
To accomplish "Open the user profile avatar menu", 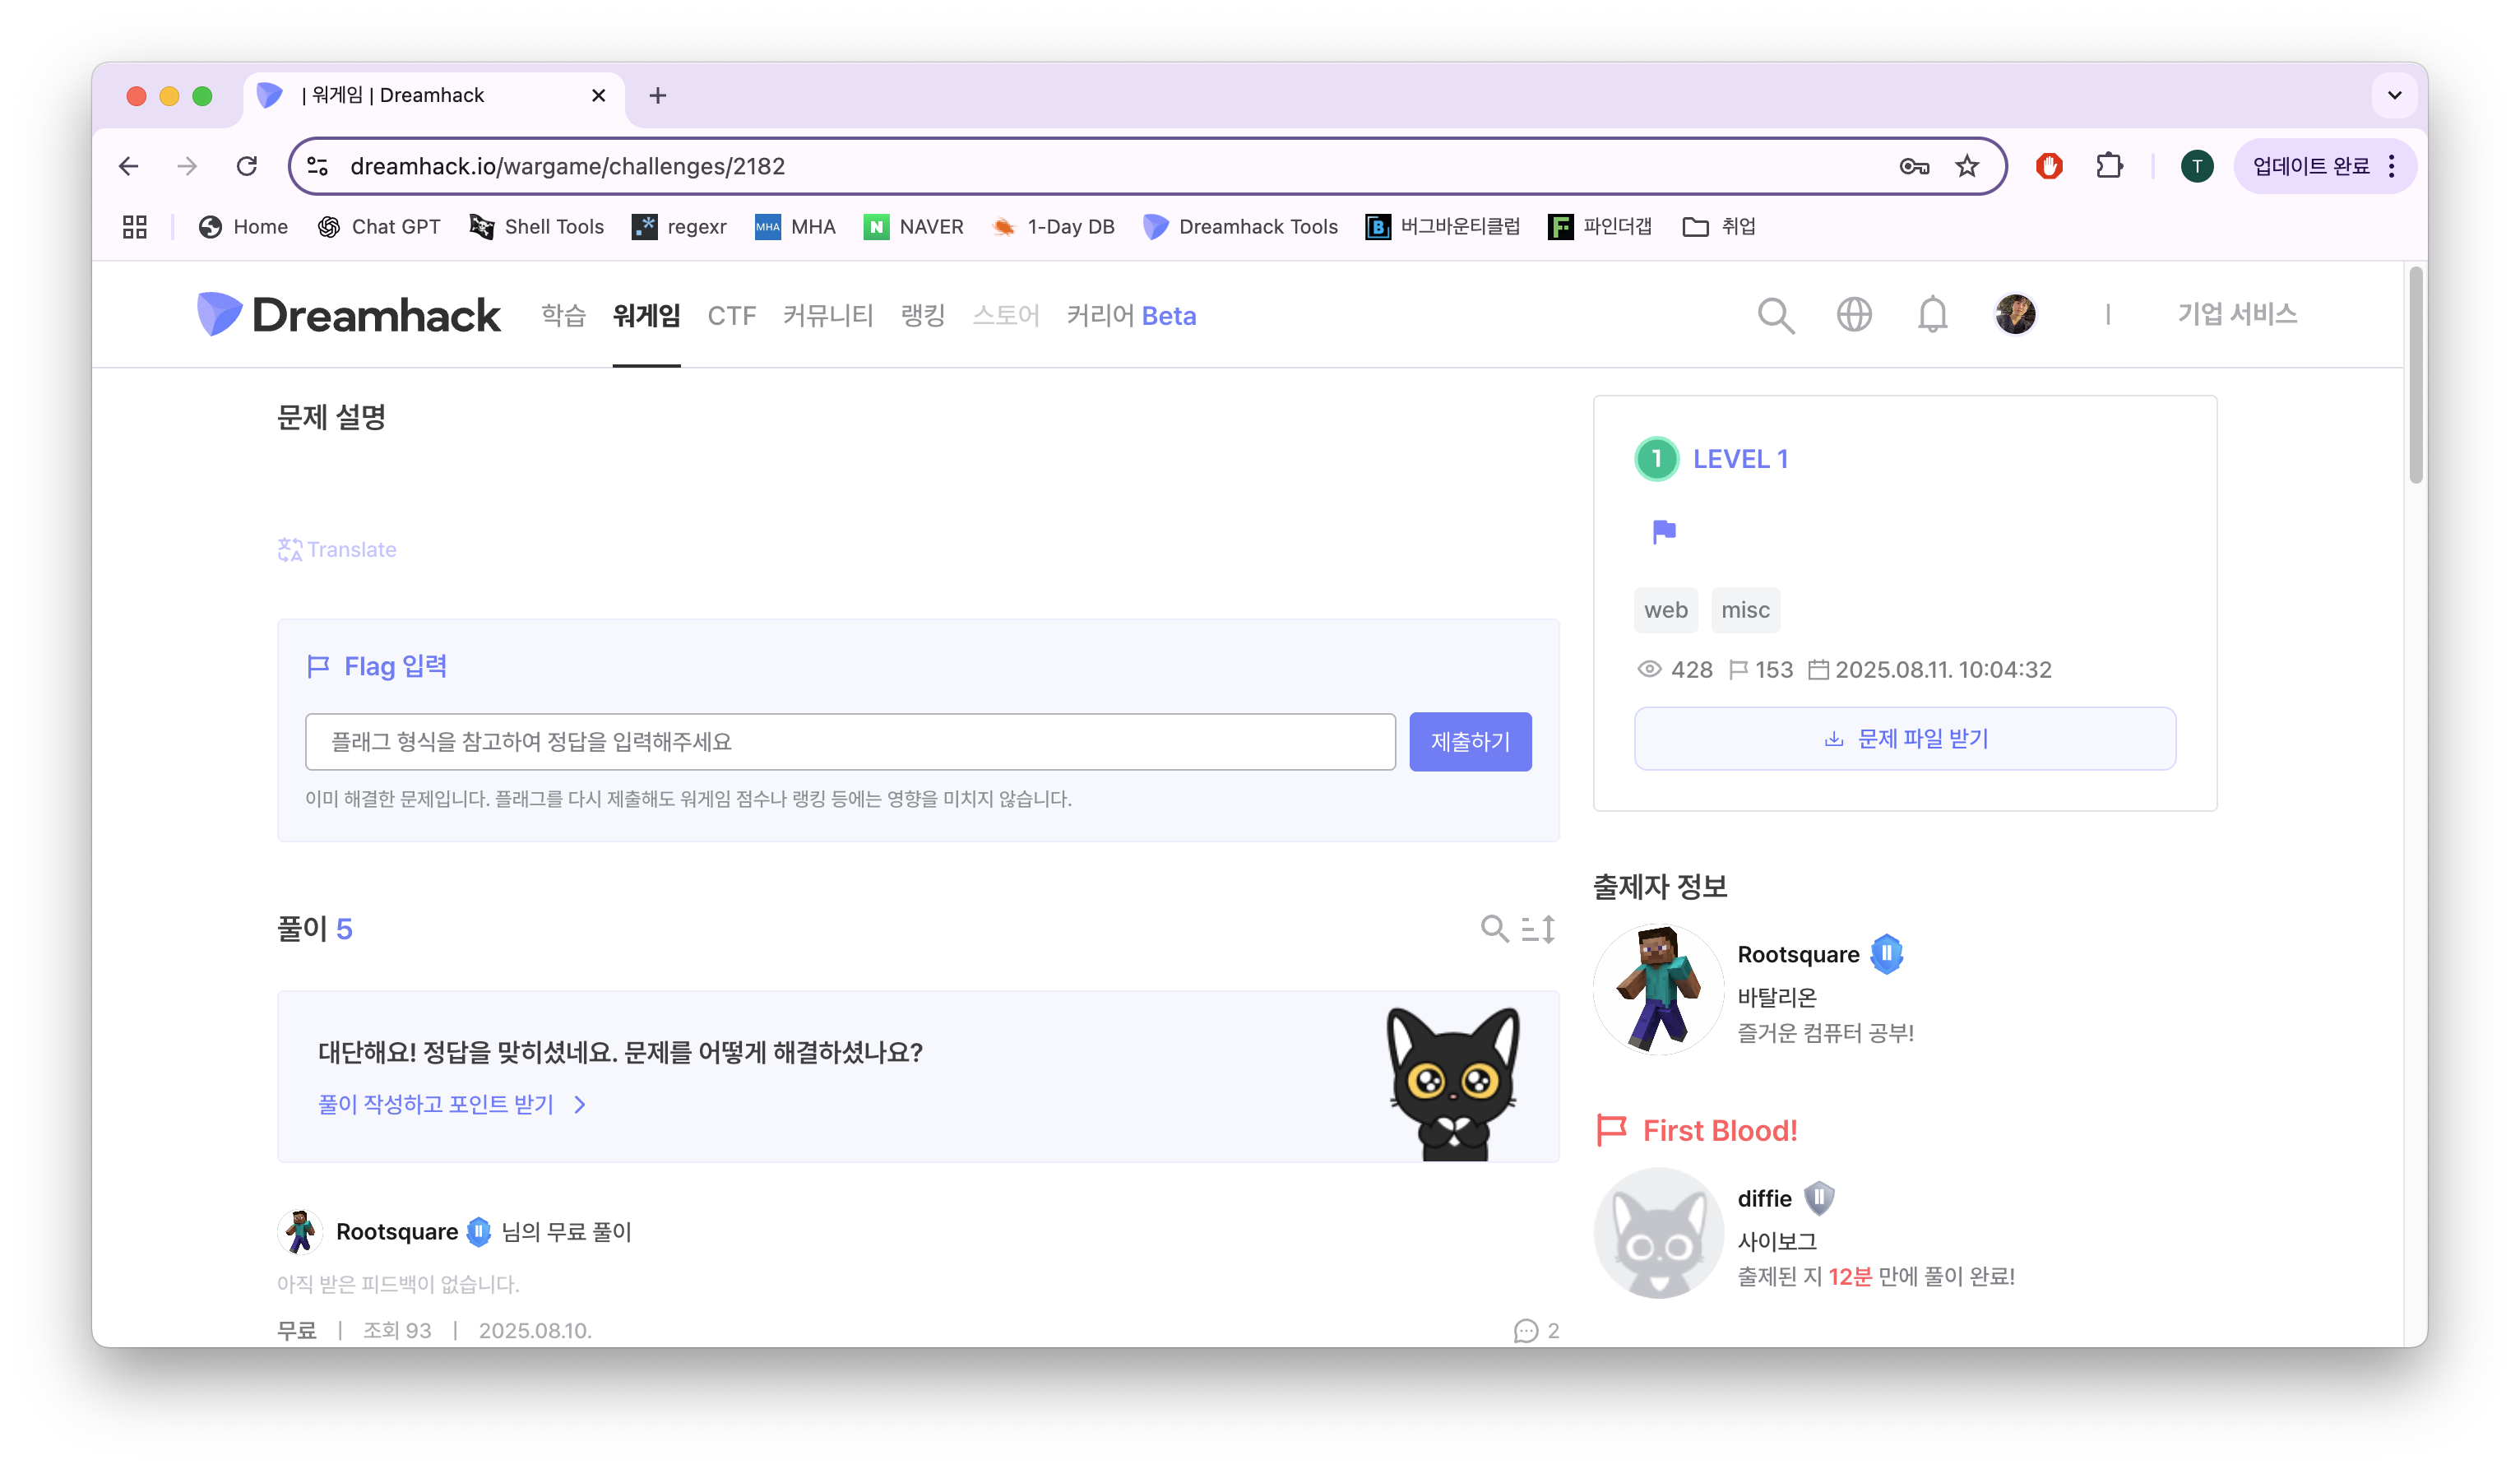I will point(2014,315).
